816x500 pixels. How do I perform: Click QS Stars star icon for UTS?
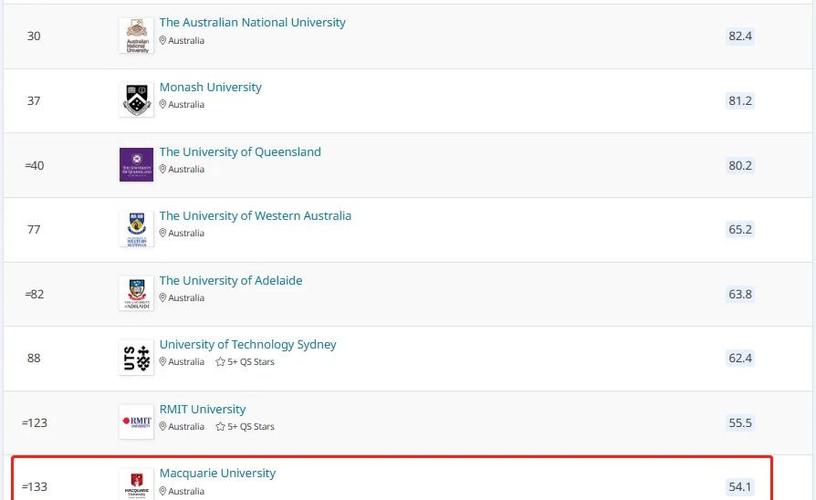click(x=220, y=362)
